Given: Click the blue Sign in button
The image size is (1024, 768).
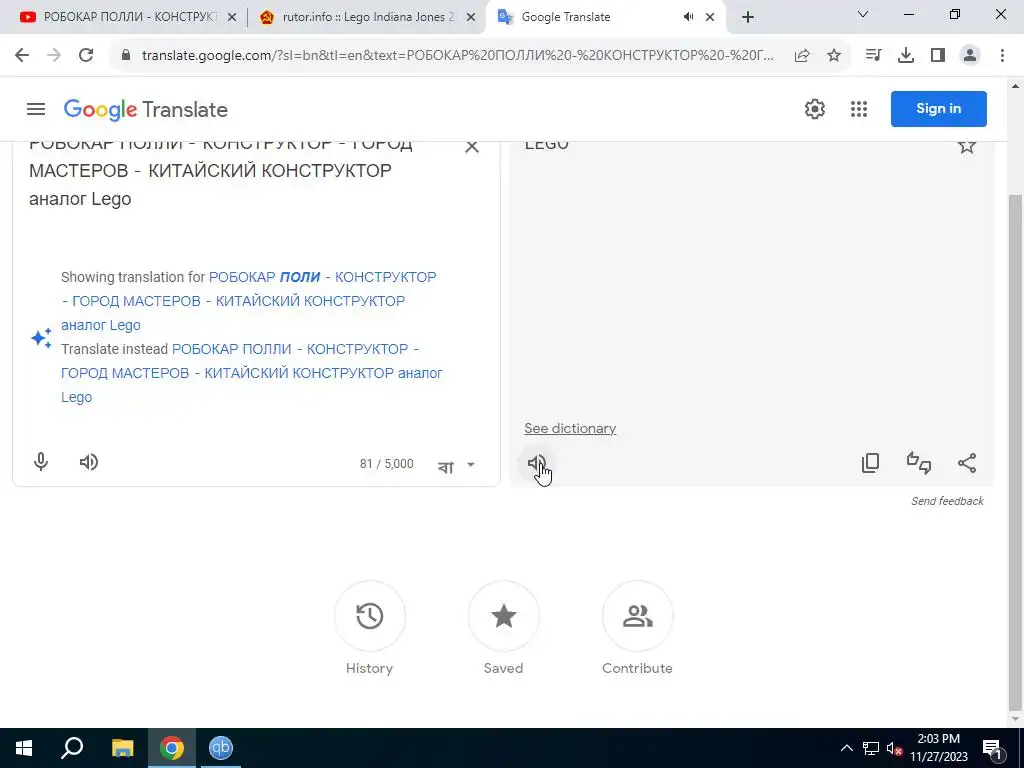Looking at the screenshot, I should 938,108.
